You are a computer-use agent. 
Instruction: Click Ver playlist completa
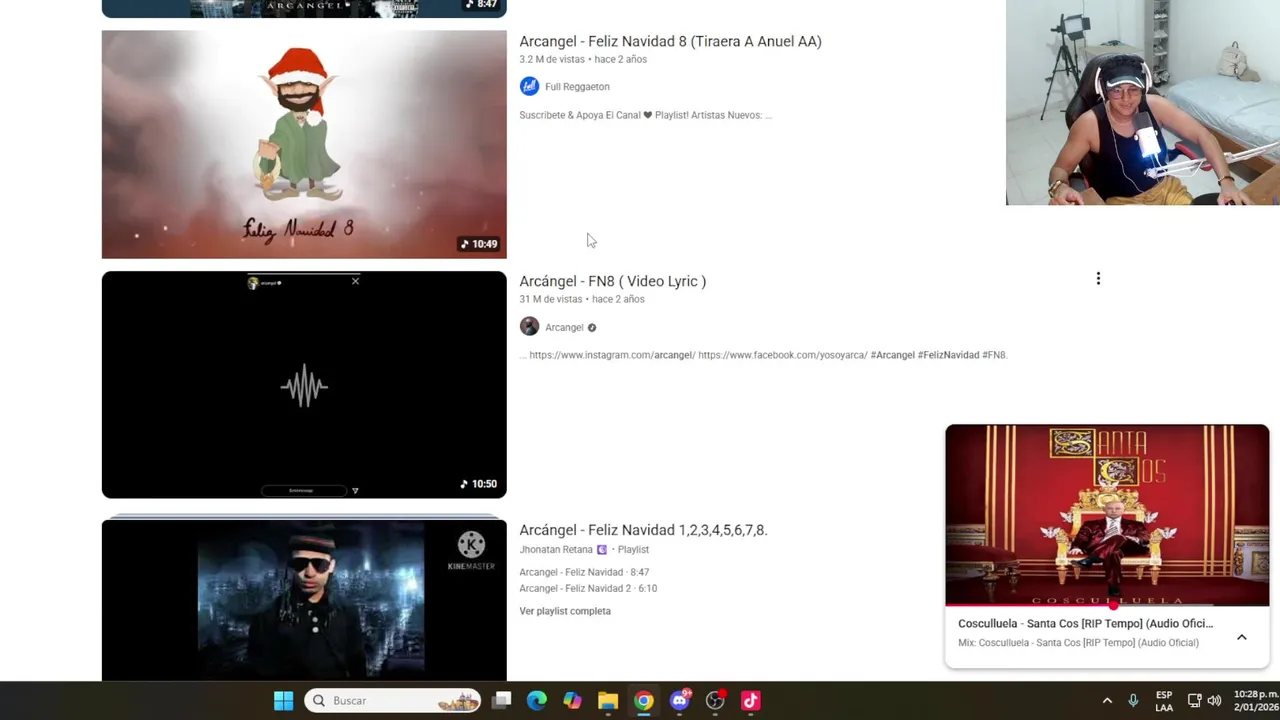coord(565,611)
